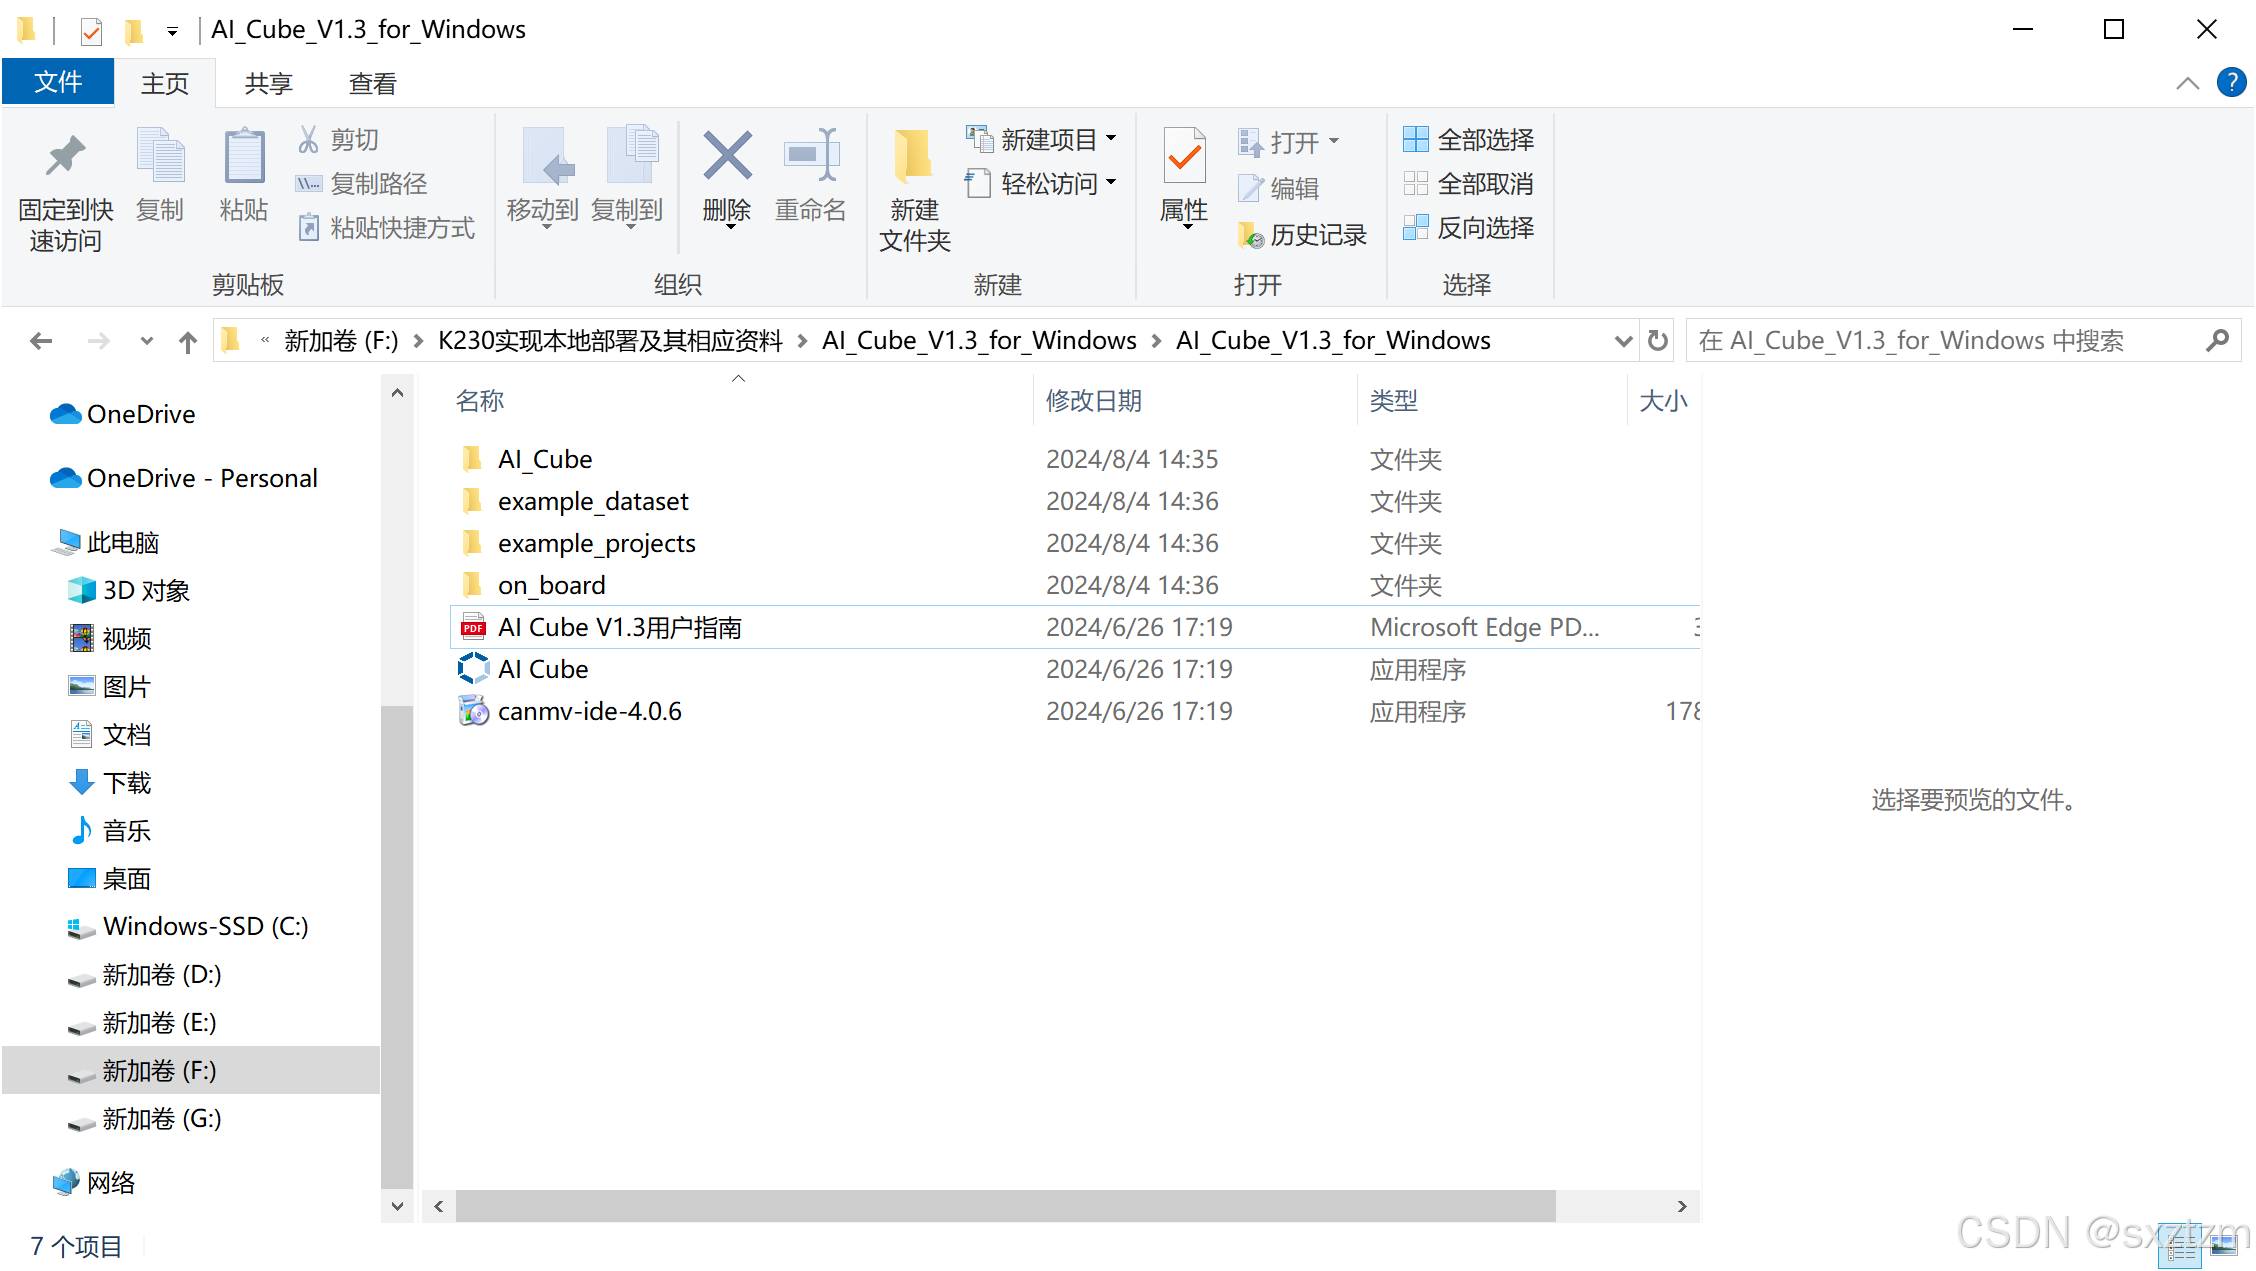Click the 删除 delete X icon
The image size is (2256, 1271).
click(x=727, y=155)
